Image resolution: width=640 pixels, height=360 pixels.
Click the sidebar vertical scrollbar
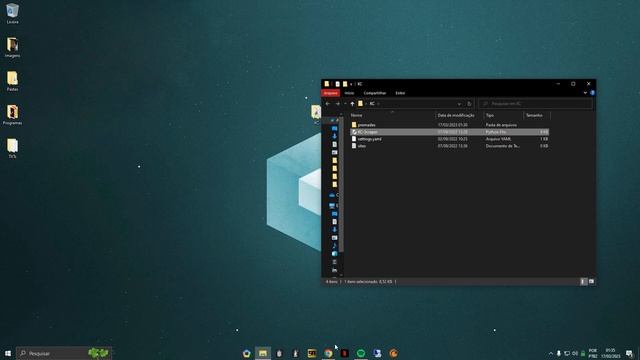341,184
